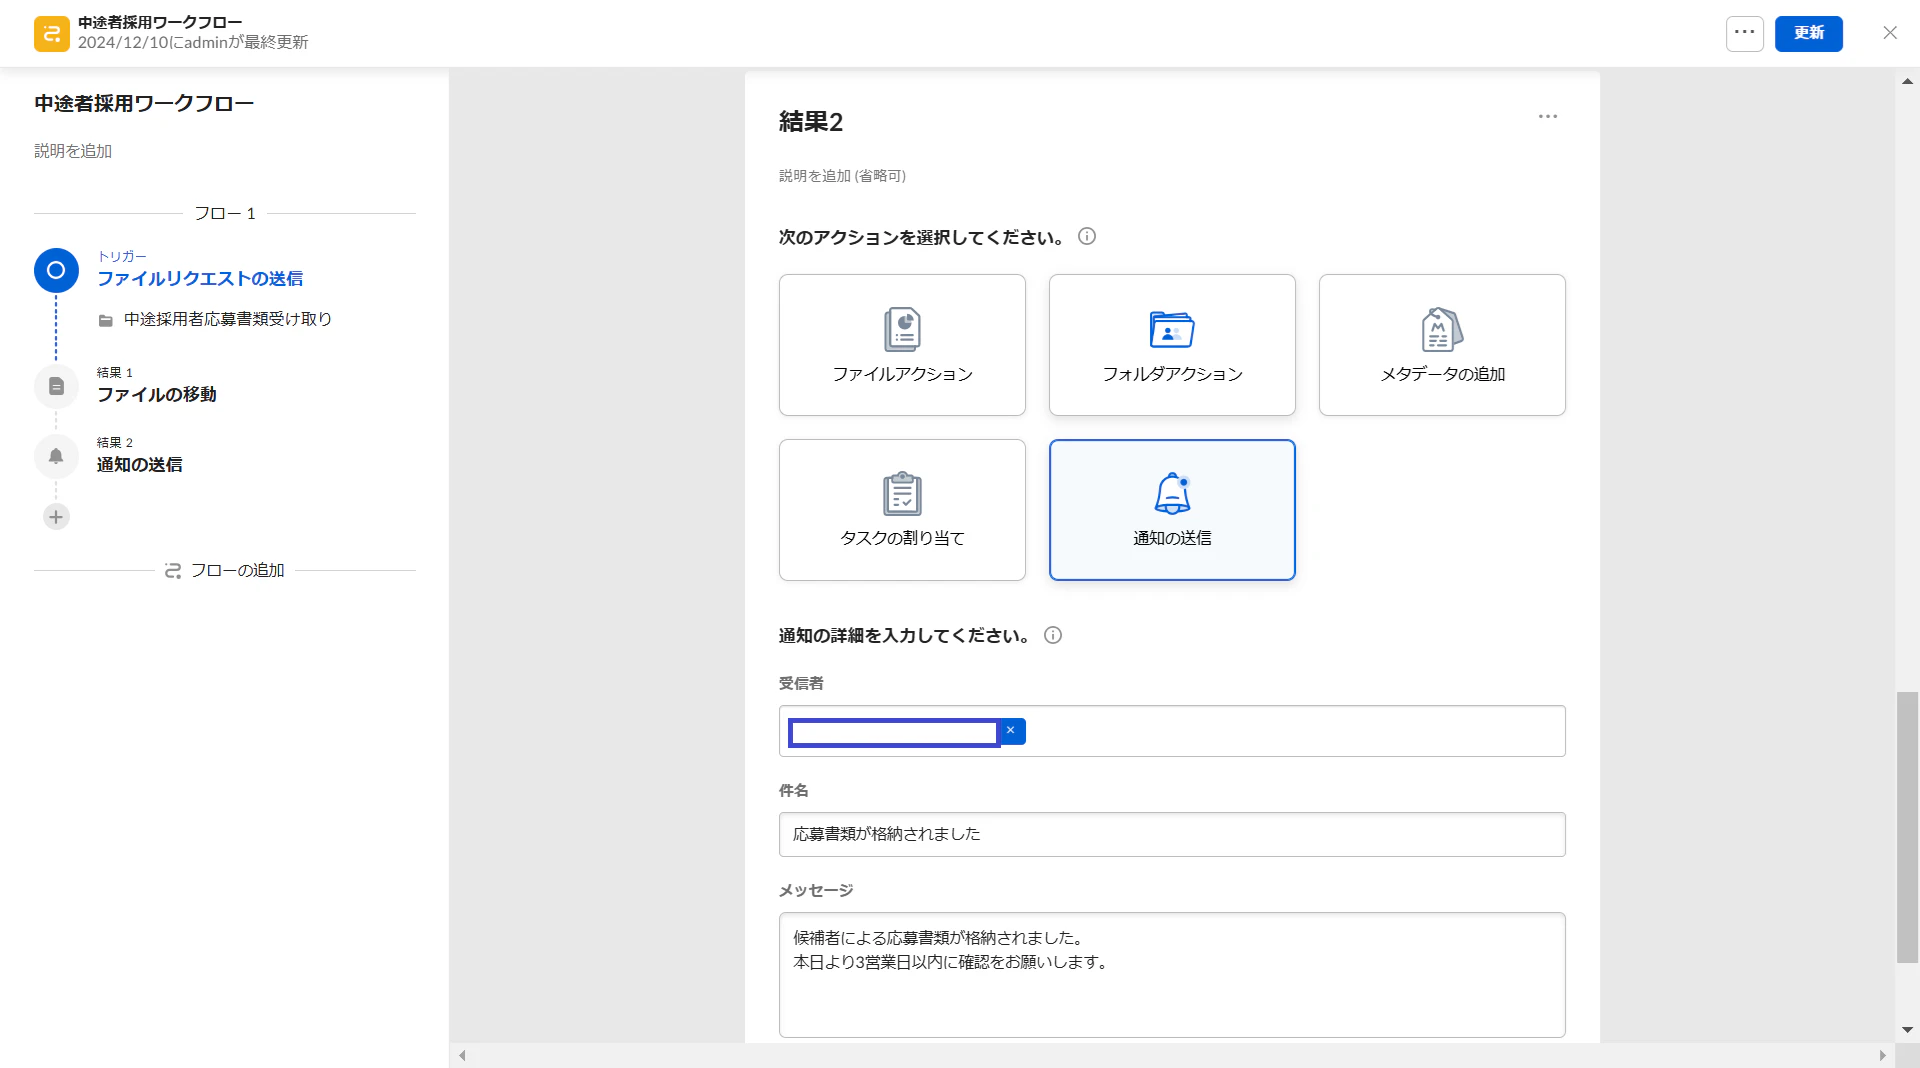
Task: Click the 件名 subject input field
Action: pos(1172,834)
